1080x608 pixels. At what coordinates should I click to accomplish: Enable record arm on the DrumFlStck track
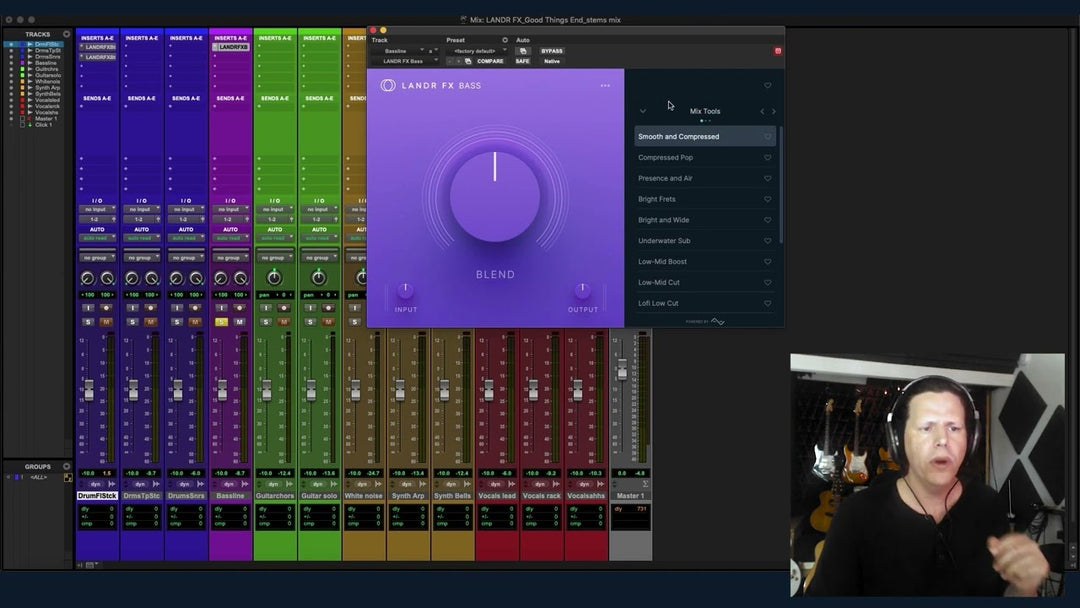coord(105,308)
